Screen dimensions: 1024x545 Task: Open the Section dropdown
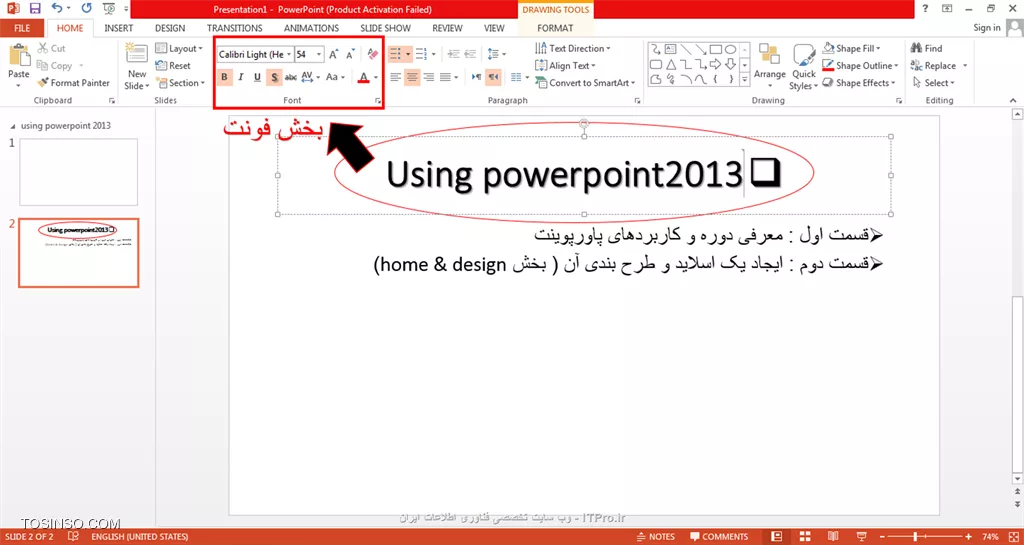[x=180, y=83]
